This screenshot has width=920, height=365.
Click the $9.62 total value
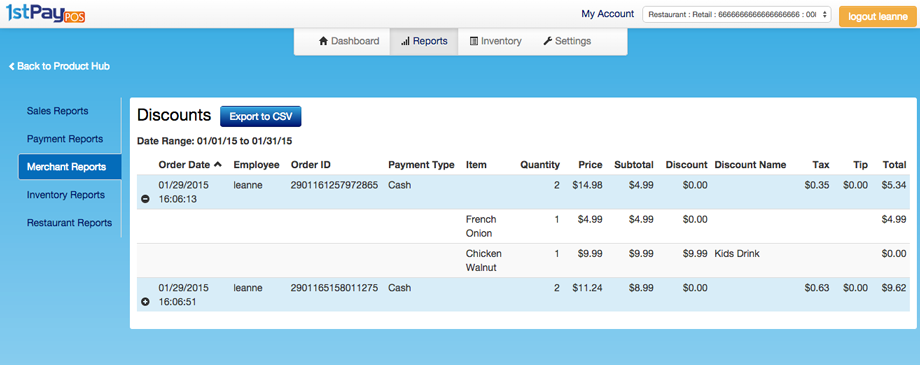(x=894, y=288)
